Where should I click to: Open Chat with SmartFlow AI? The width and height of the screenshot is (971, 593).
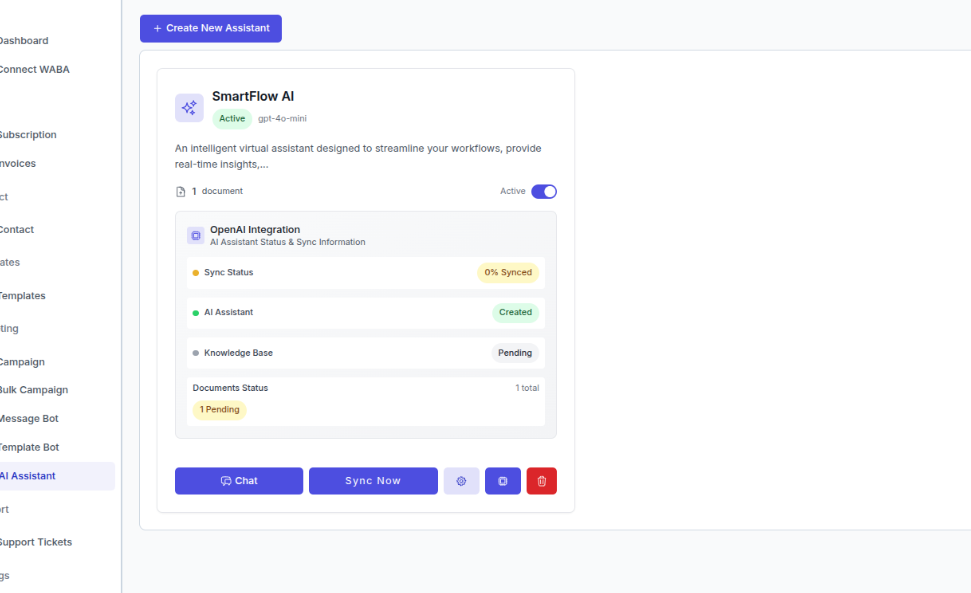(x=238, y=481)
